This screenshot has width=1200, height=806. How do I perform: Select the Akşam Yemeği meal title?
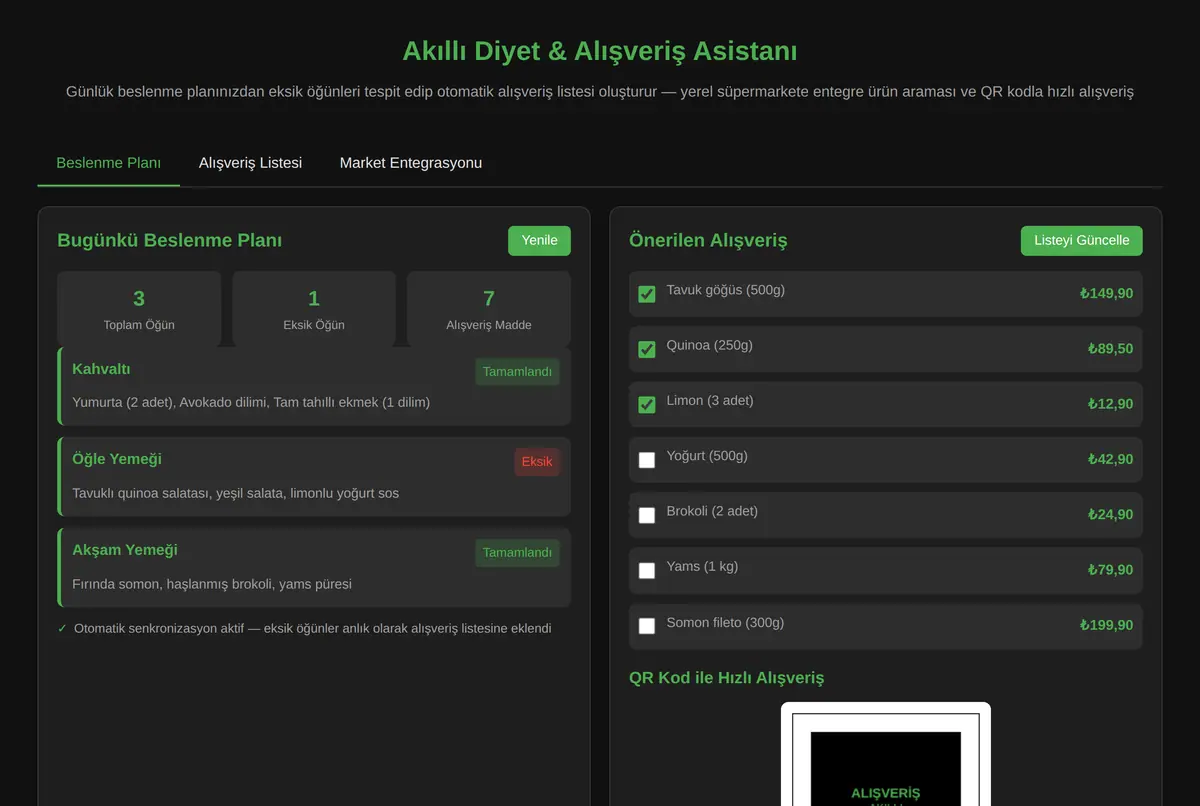125,550
